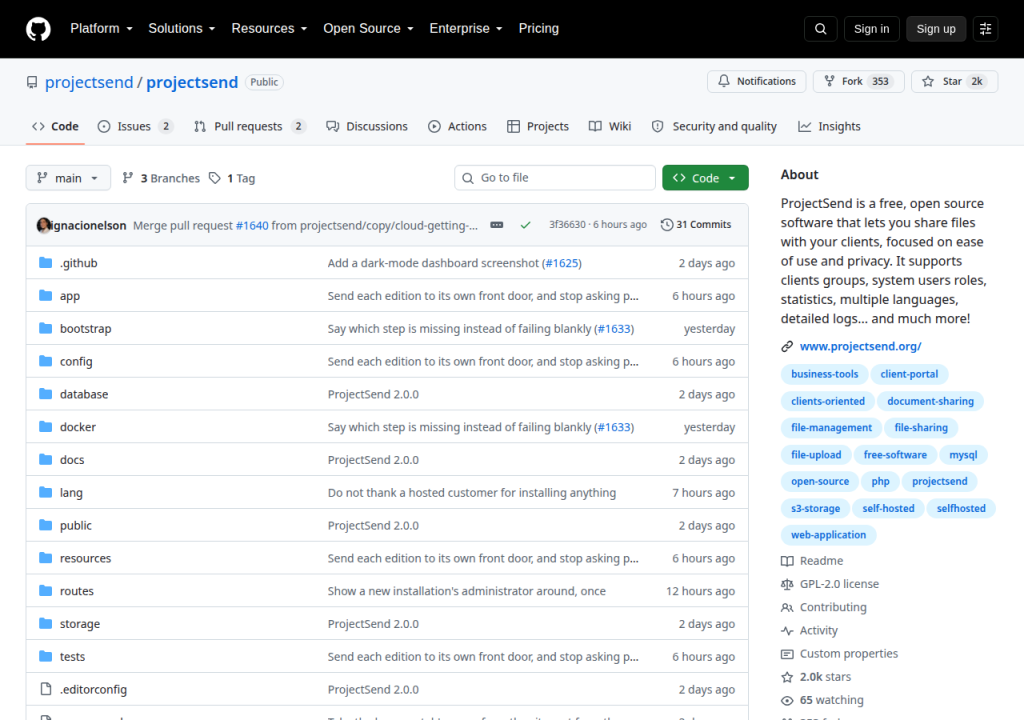Switch to the Insights tab
The image size is (1024, 720).
coord(829,126)
